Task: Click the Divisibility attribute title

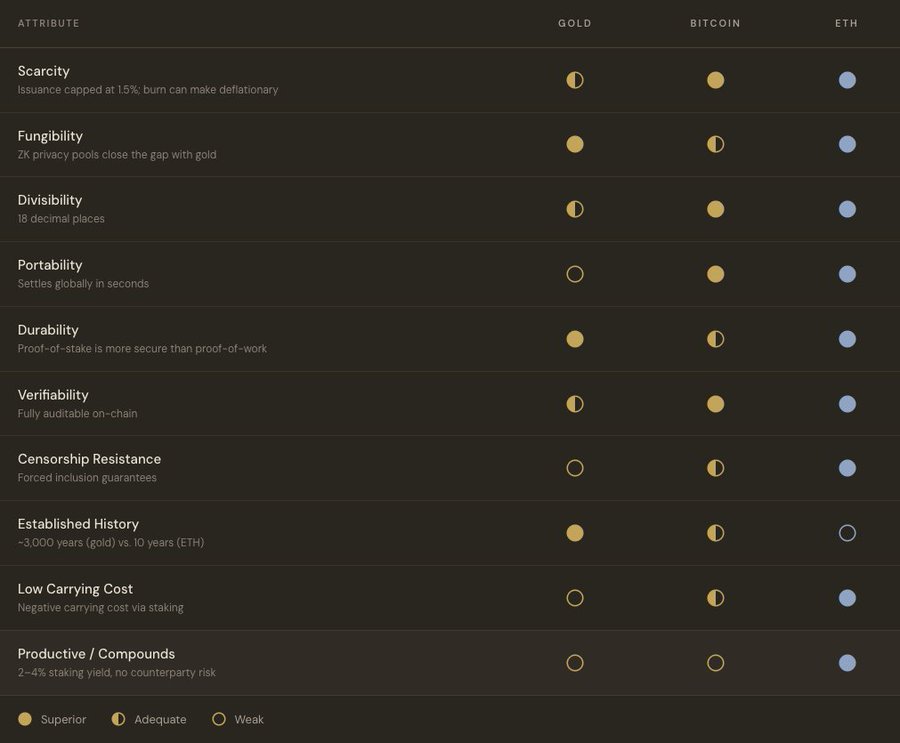Action: (x=50, y=200)
